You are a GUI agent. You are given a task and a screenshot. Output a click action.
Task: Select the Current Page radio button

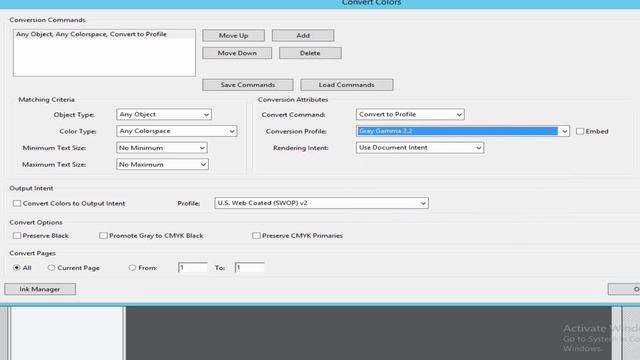[51, 268]
